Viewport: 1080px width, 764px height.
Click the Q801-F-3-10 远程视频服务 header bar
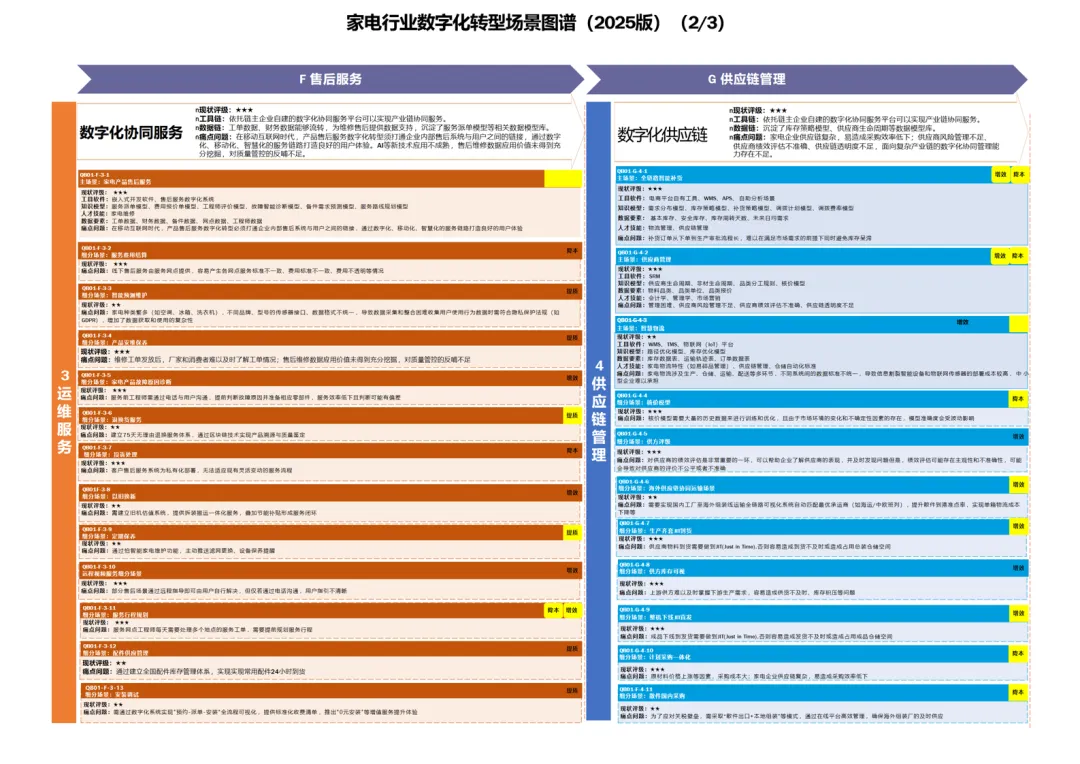[330, 570]
